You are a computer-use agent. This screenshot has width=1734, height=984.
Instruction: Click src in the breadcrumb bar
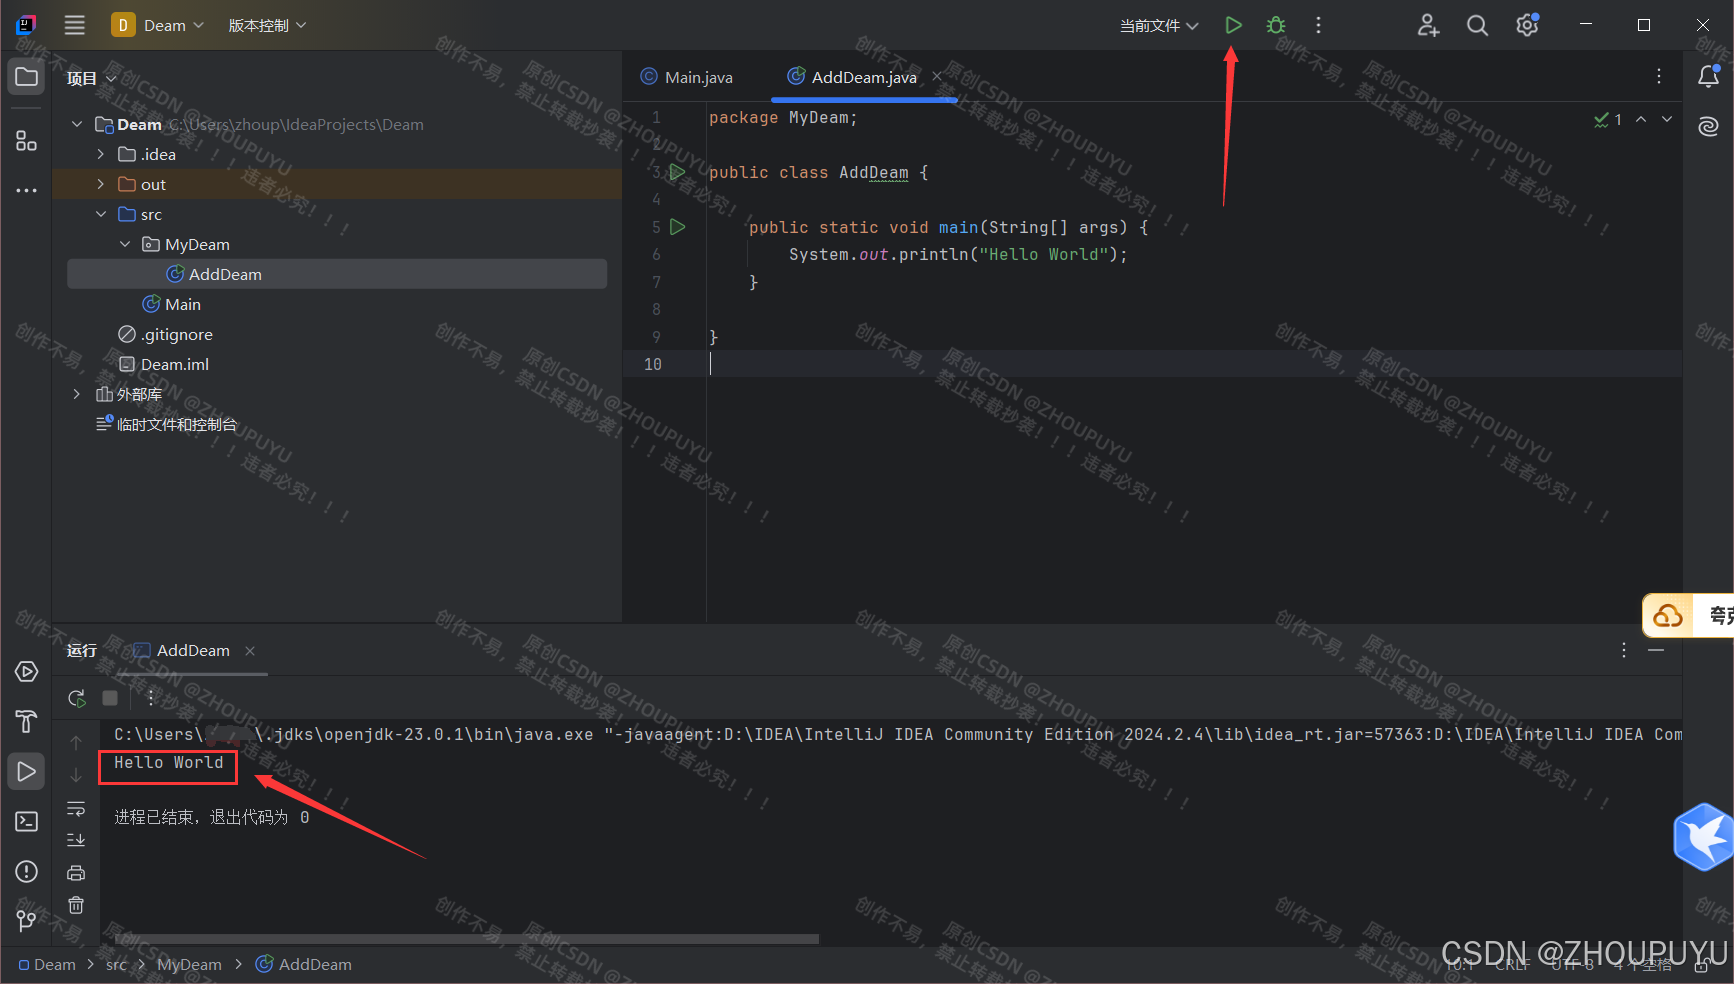(x=116, y=964)
